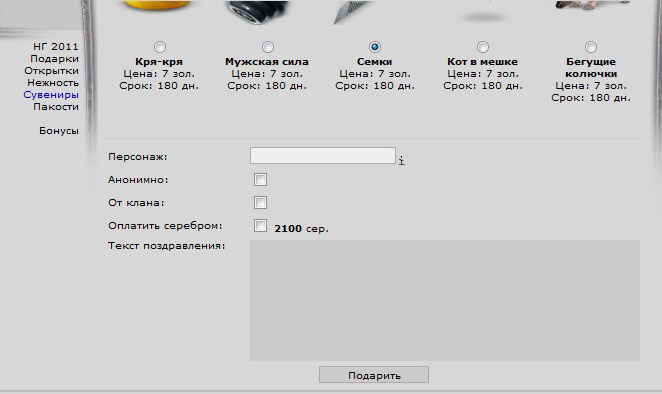
Task: Click into the Текст поздравления text area
Action: [x=445, y=300]
